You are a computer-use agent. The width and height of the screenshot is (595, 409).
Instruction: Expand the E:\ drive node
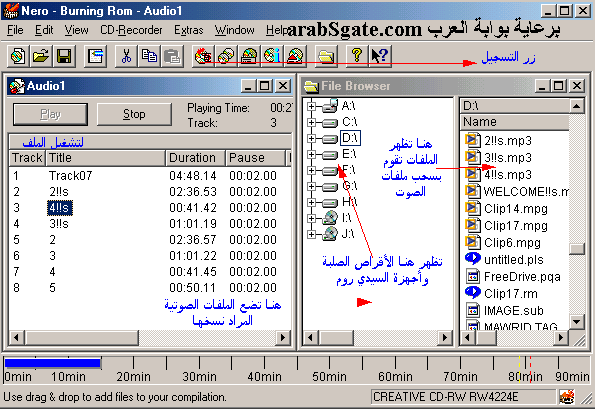click(x=311, y=154)
